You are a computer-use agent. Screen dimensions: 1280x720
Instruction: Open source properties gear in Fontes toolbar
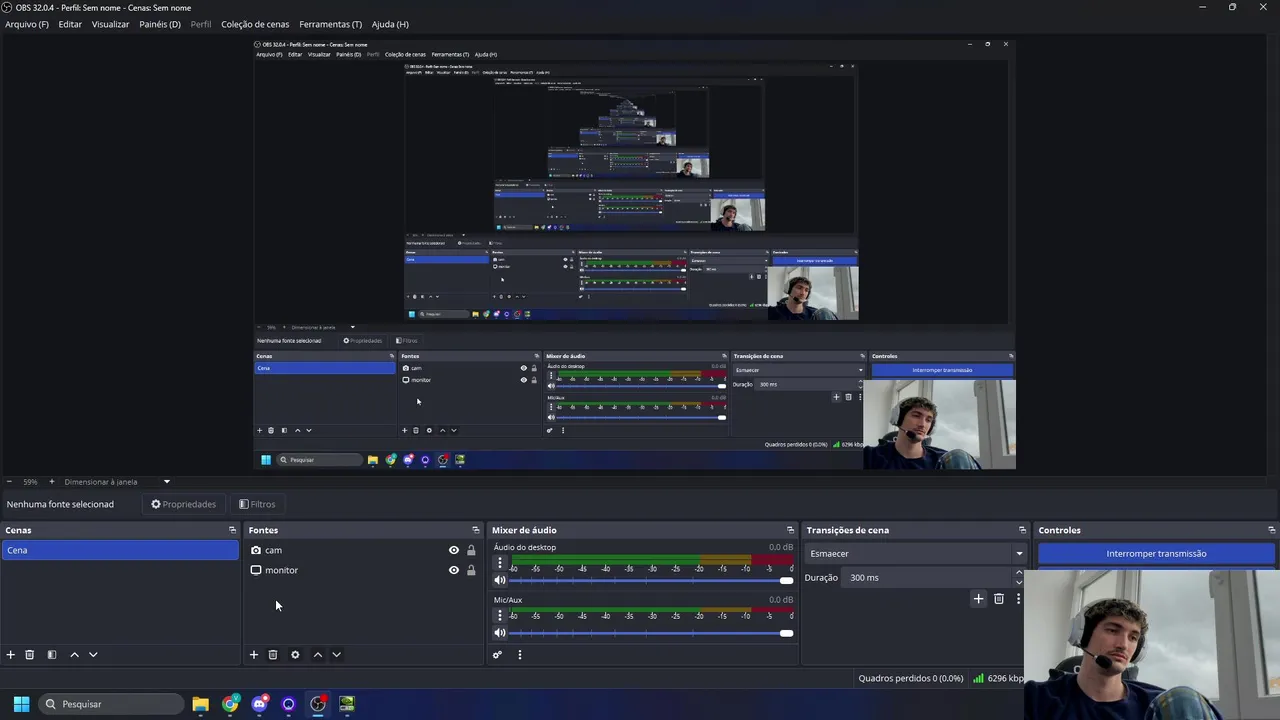295,655
